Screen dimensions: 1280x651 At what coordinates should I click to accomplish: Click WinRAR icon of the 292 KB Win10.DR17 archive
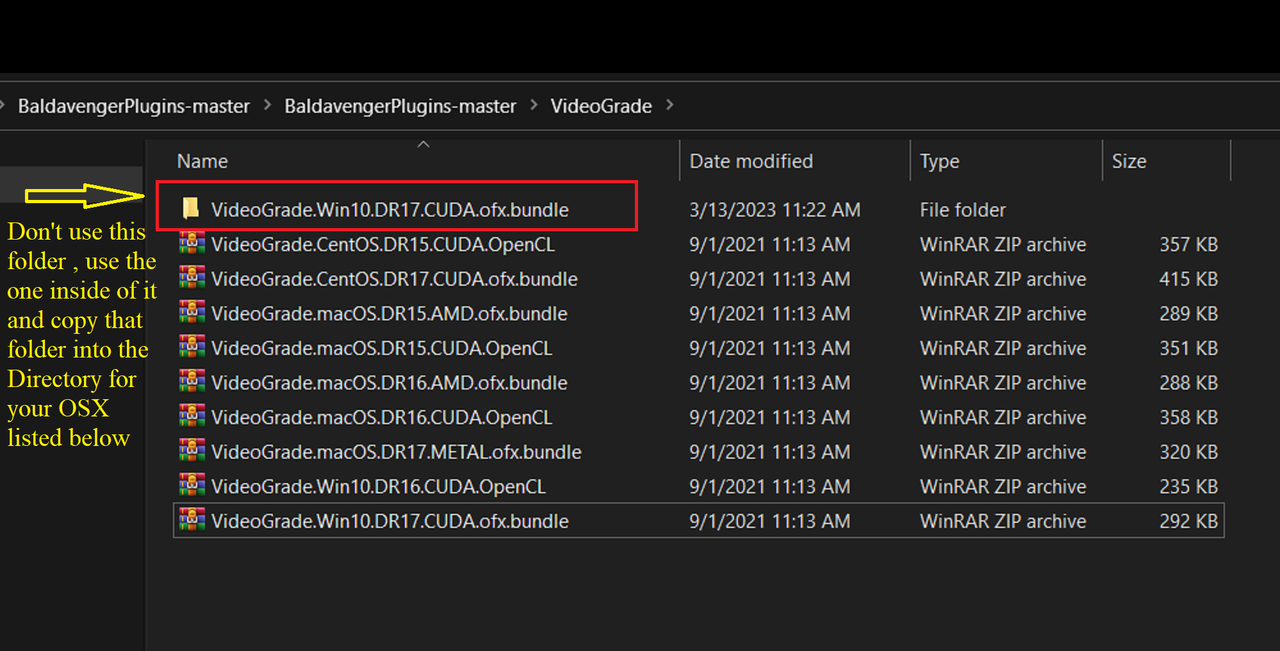click(192, 521)
